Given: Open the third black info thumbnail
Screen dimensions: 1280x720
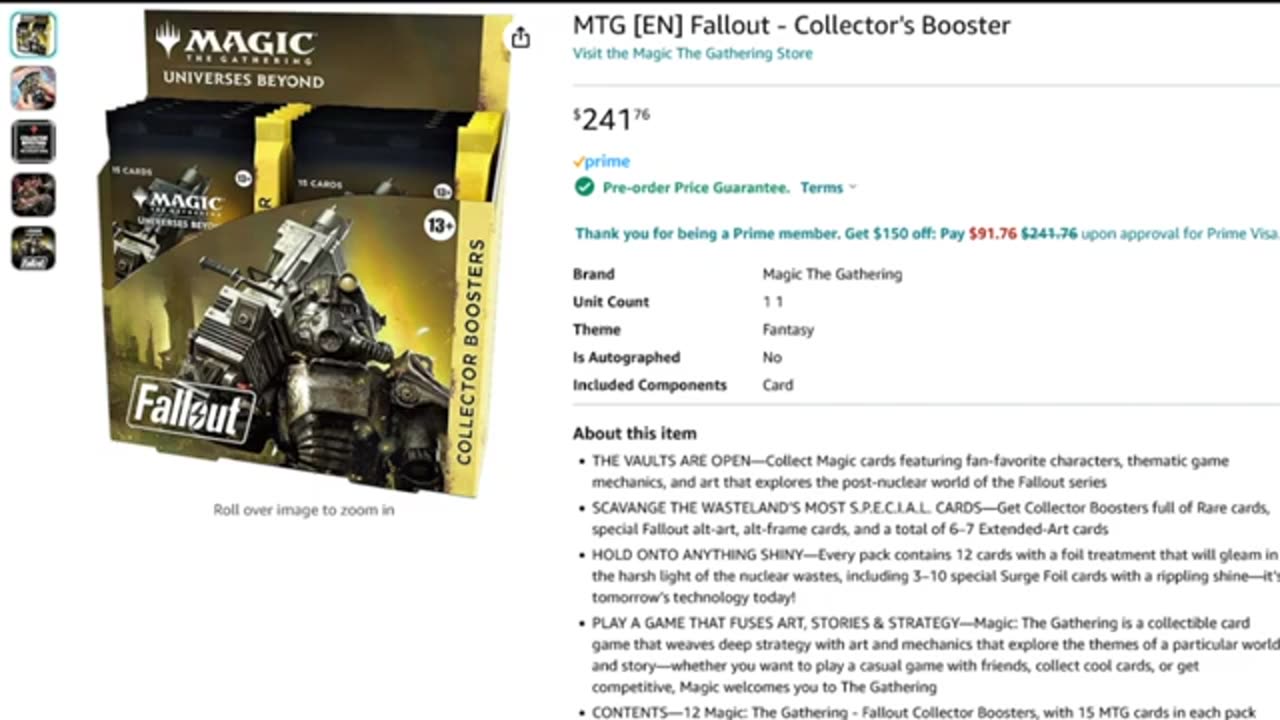Looking at the screenshot, I should pyautogui.click(x=33, y=141).
